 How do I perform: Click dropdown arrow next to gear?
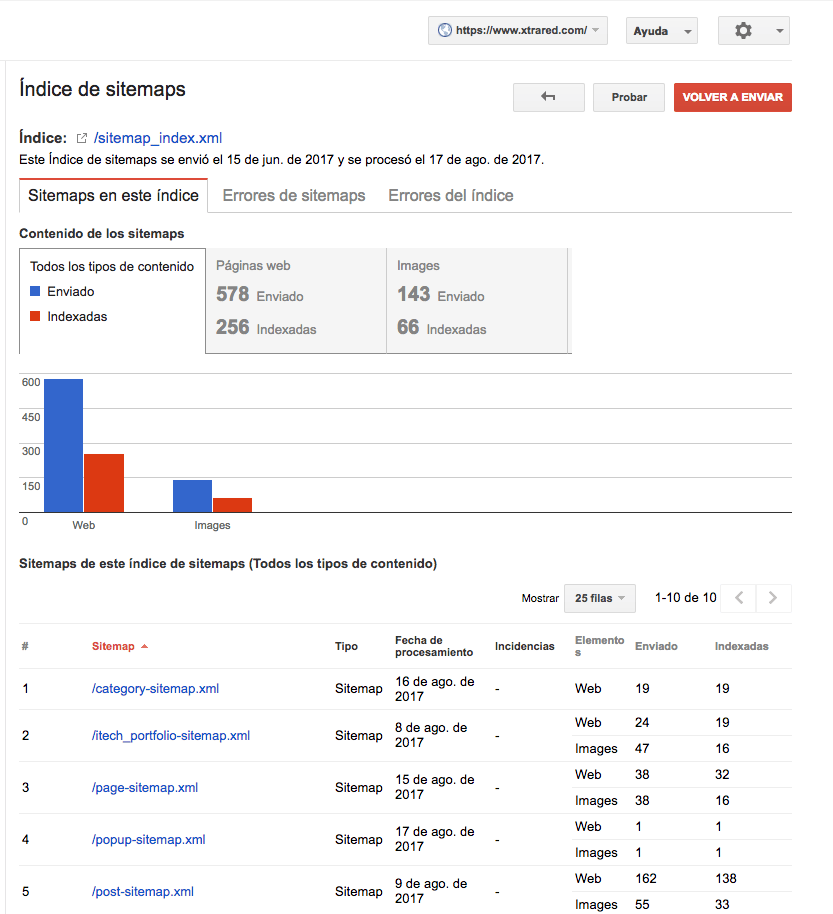tap(779, 31)
